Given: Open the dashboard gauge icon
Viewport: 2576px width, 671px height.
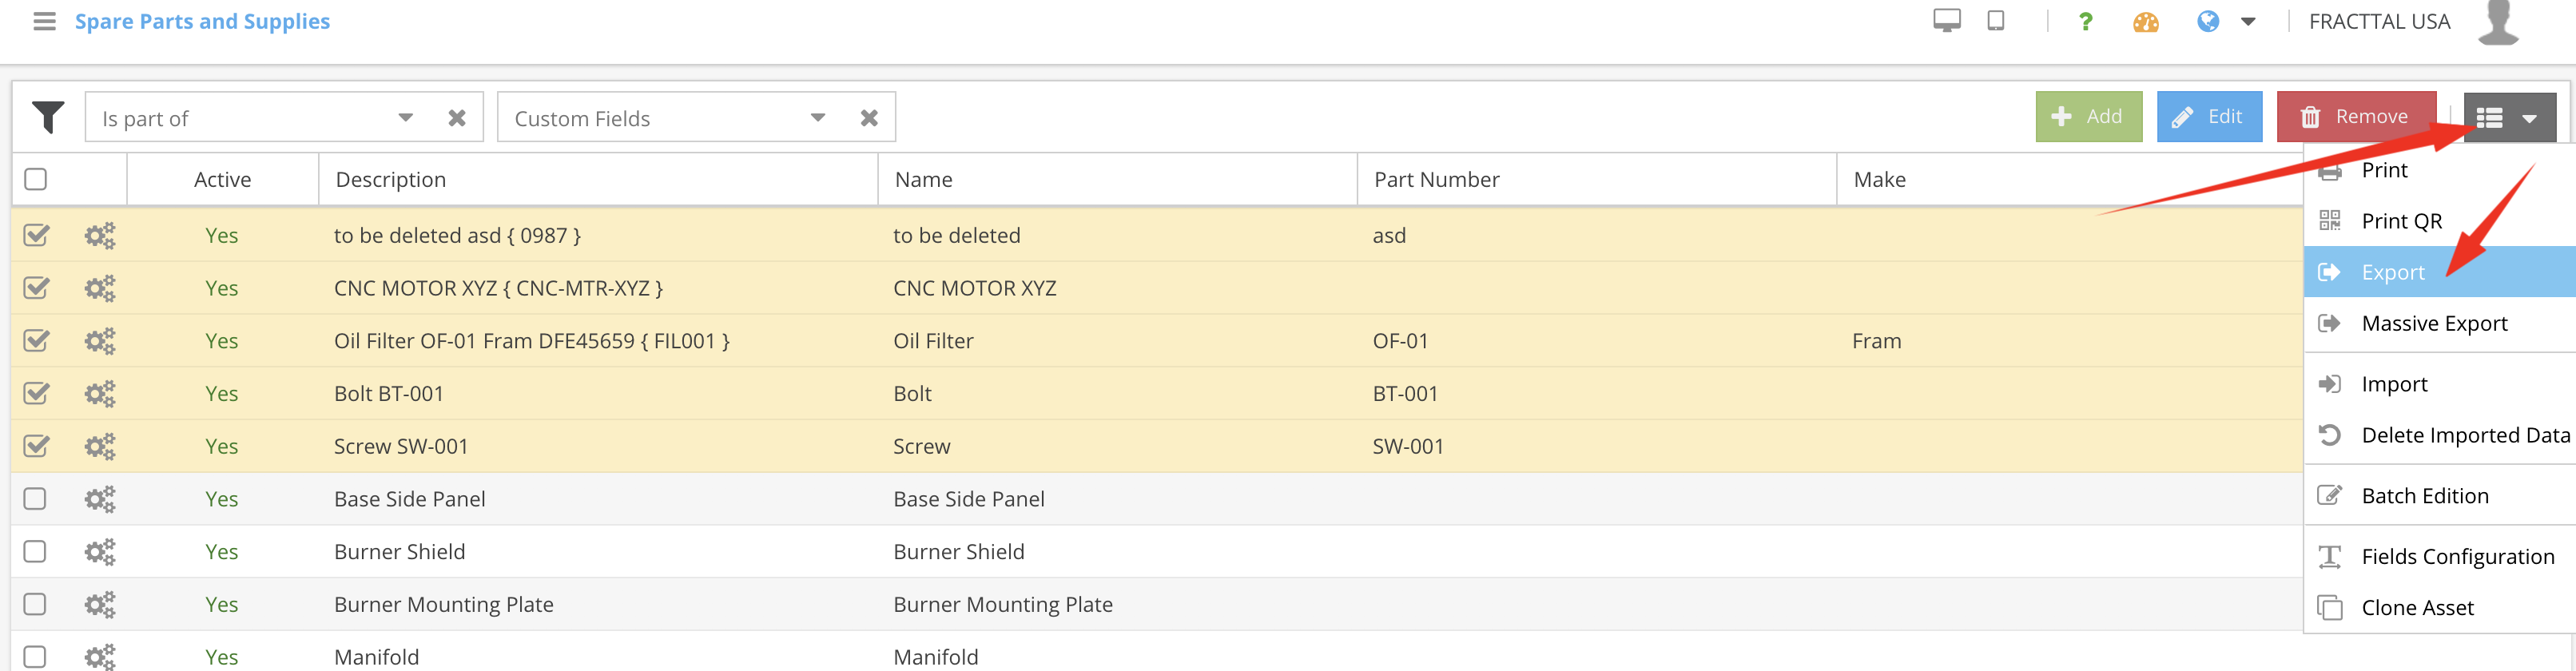Looking at the screenshot, I should click(2145, 21).
